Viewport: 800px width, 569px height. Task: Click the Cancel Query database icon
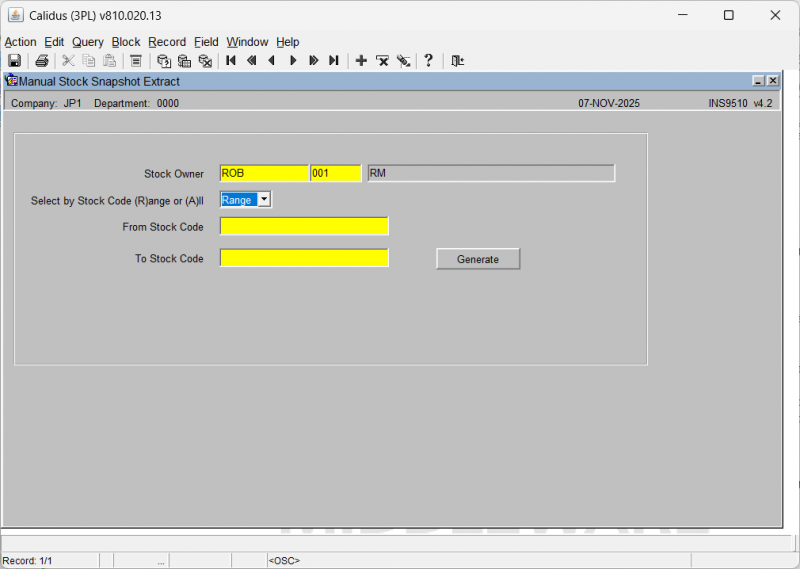tap(205, 61)
